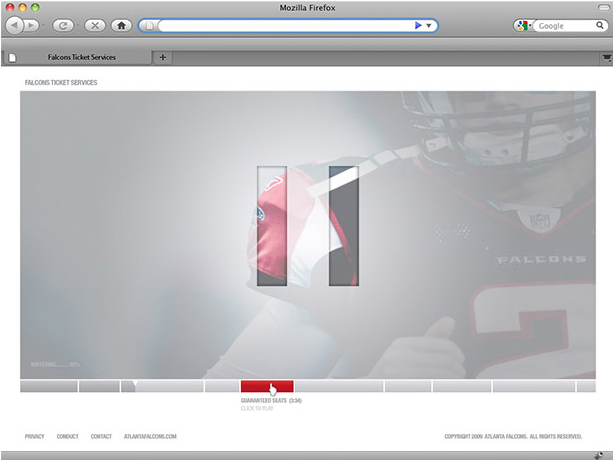Click the status bar icon at bottom right
This screenshot has width=613, height=460.
pyautogui.click(x=599, y=455)
